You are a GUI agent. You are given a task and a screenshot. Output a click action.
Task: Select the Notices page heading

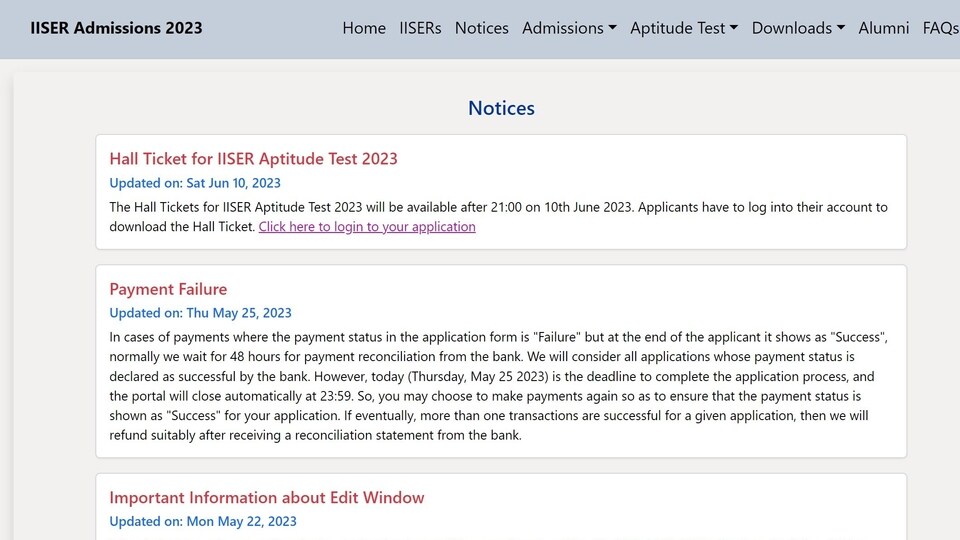(x=501, y=108)
